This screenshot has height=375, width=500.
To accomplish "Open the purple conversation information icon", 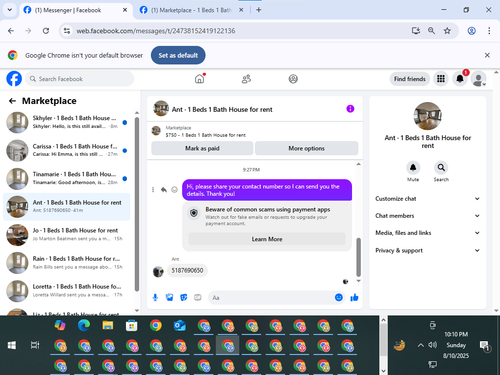I will click(x=350, y=109).
